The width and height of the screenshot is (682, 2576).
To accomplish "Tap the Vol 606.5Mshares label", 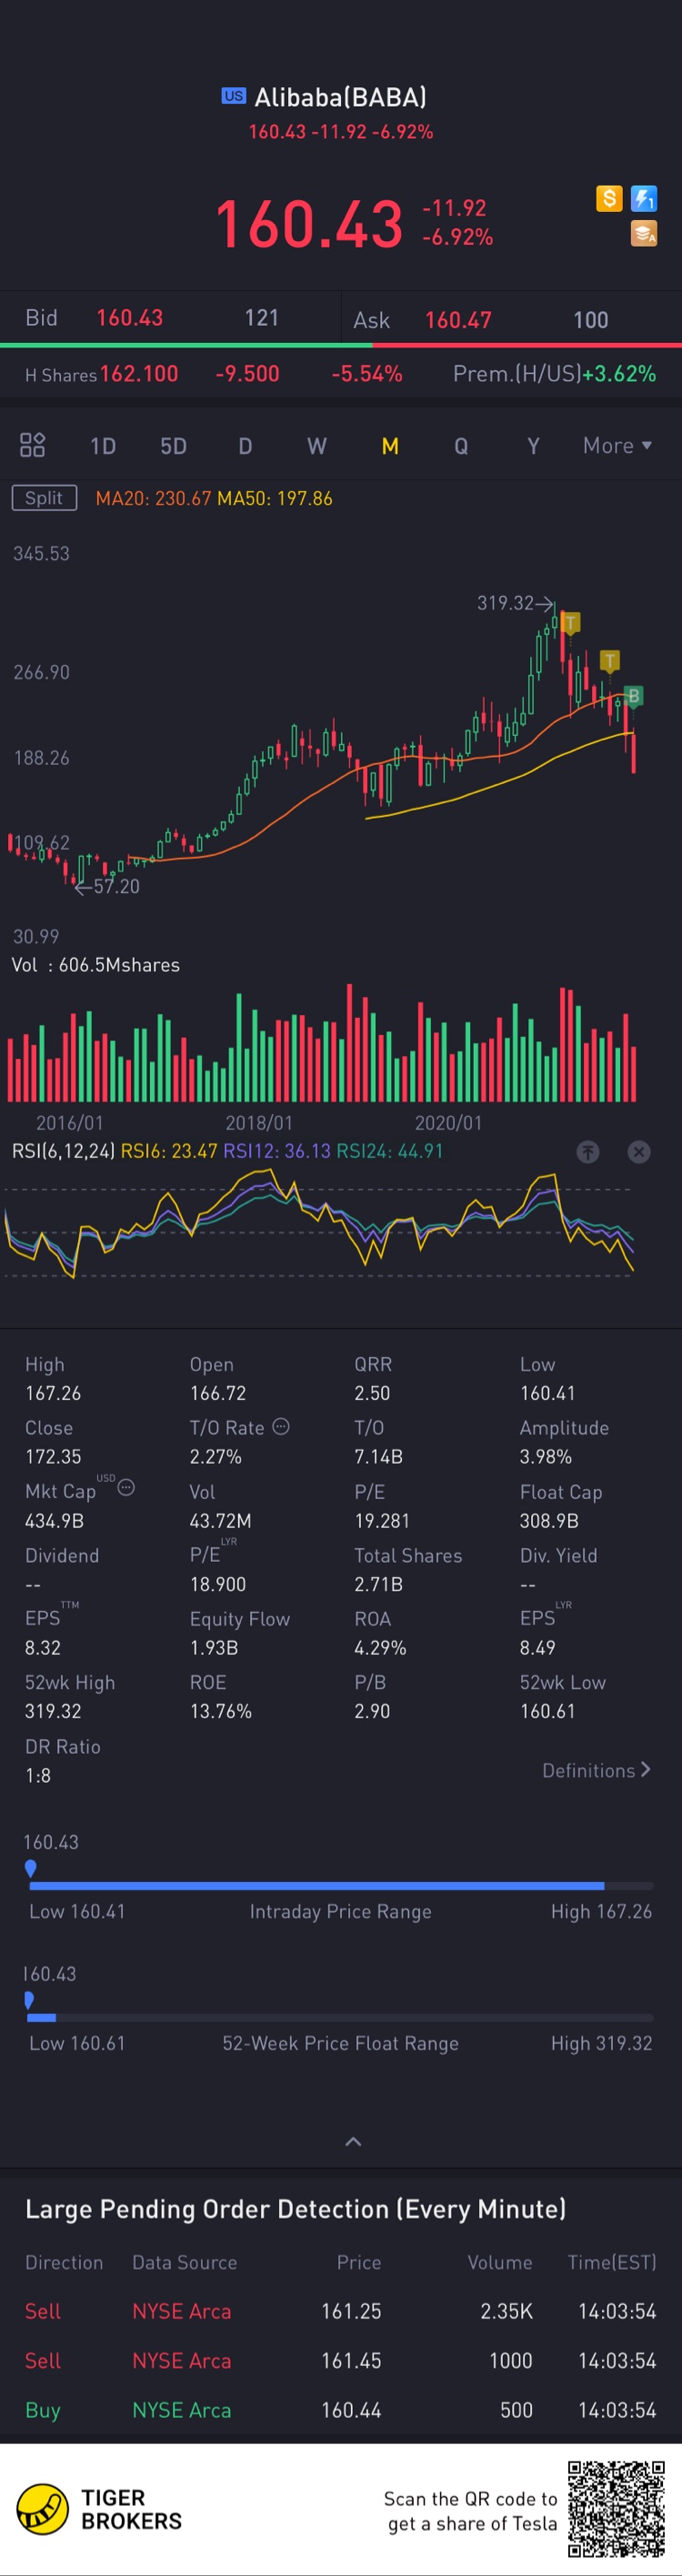I will pyautogui.click(x=96, y=965).
